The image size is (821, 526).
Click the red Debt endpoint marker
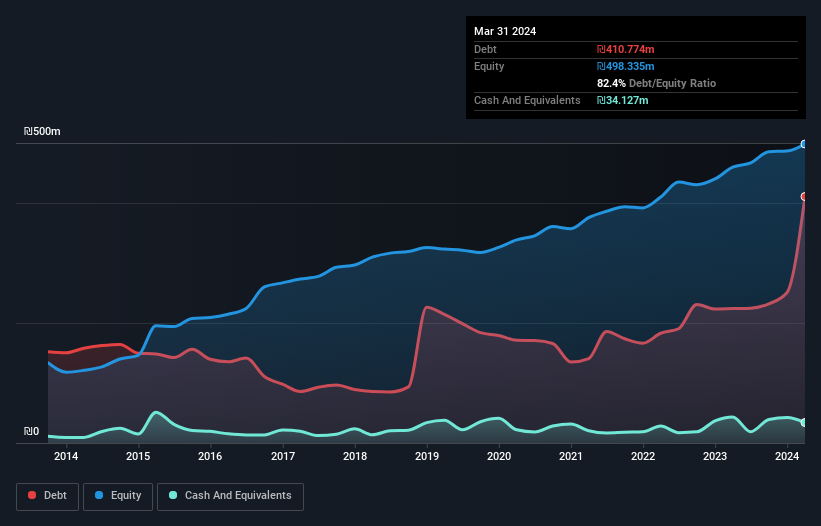(x=804, y=197)
